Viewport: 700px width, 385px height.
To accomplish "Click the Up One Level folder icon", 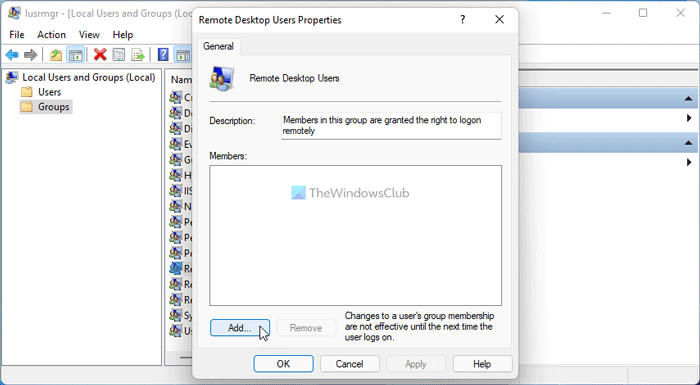I will pos(56,55).
